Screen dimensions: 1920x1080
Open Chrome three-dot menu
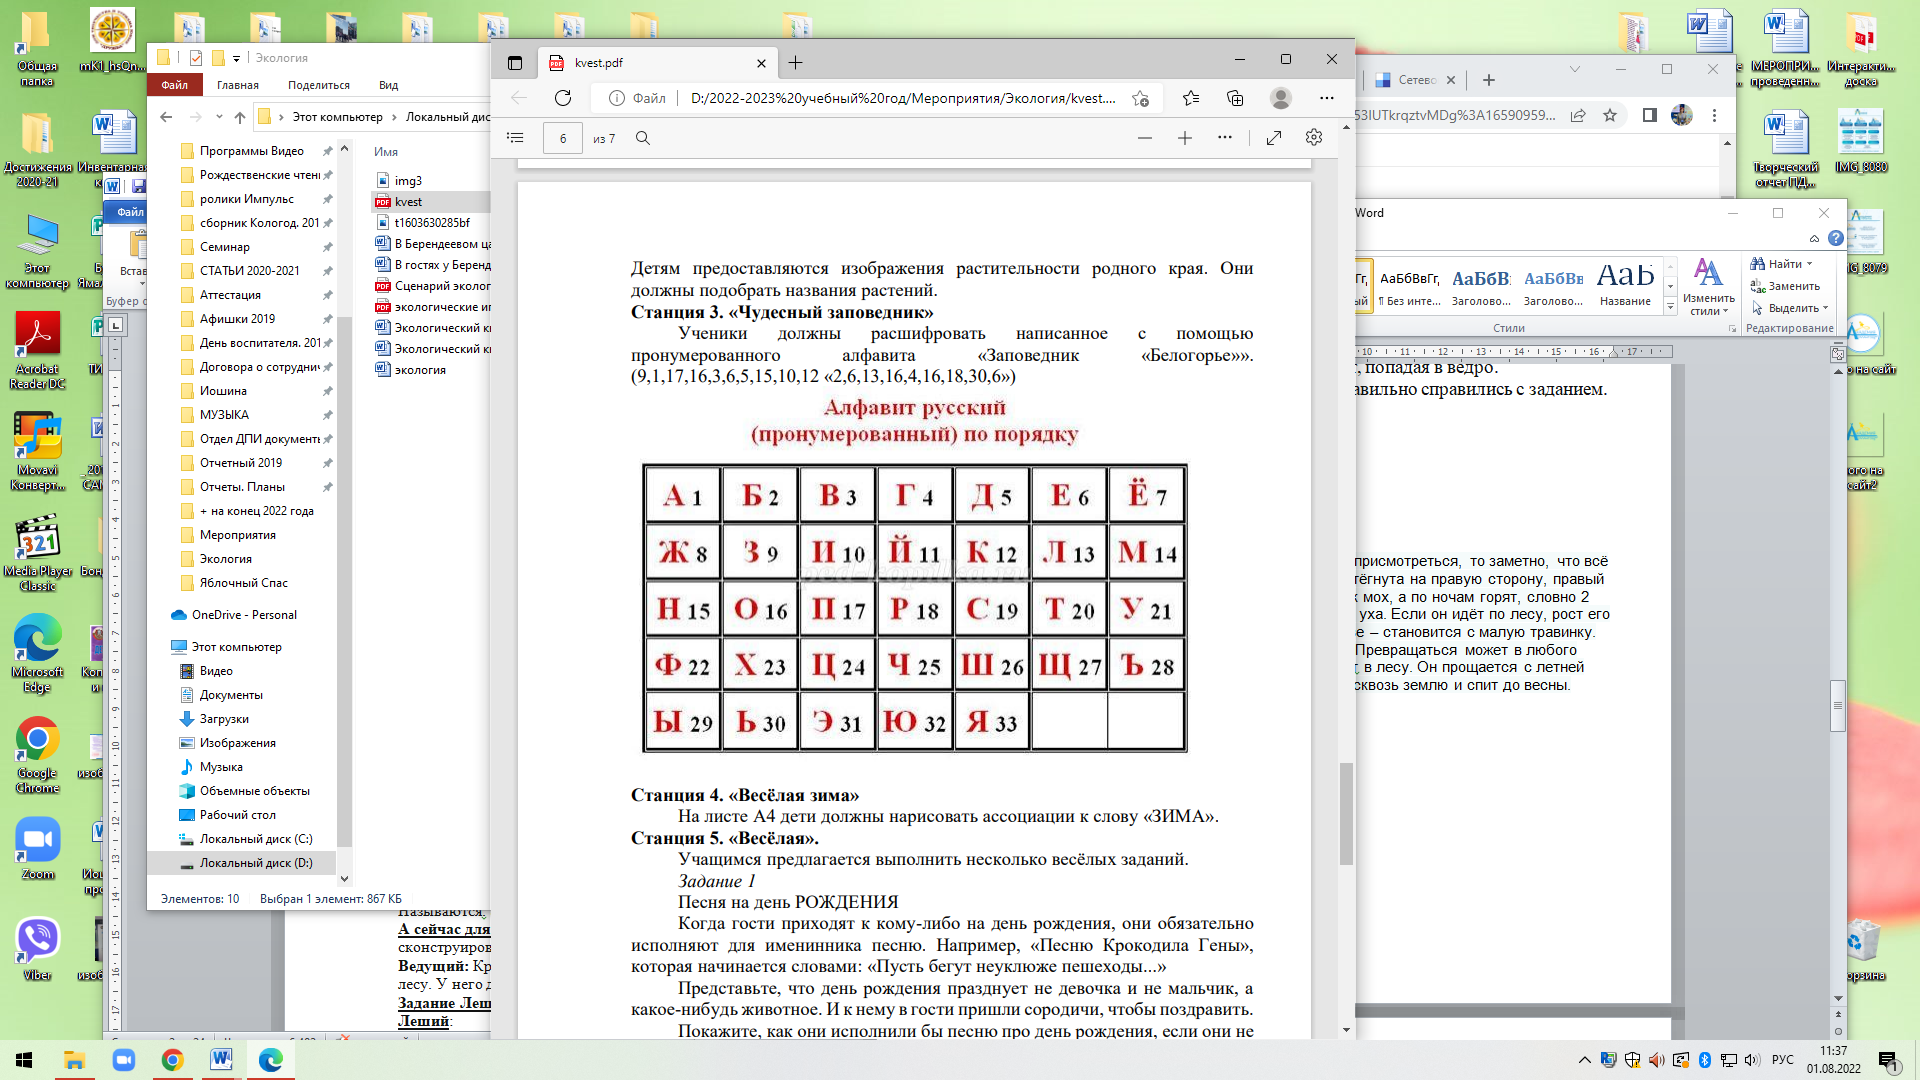1714,115
